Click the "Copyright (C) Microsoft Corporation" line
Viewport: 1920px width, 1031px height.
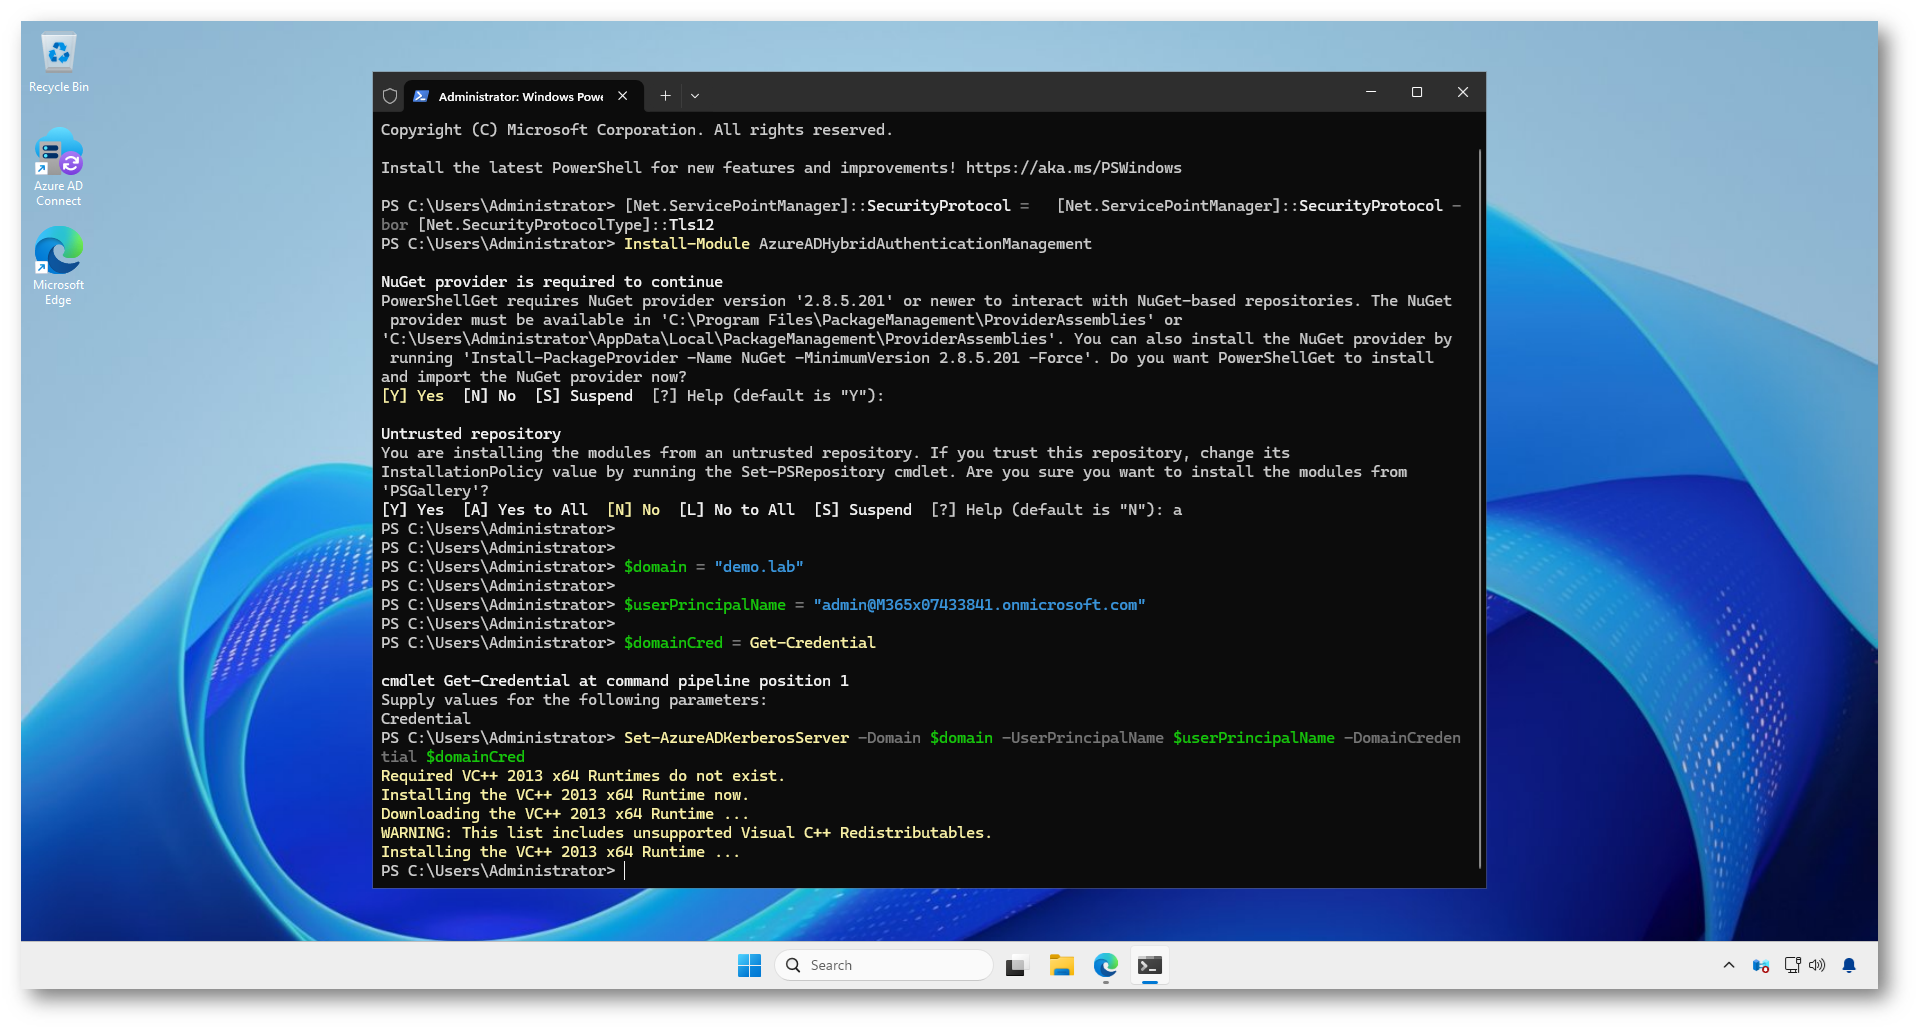click(x=636, y=130)
